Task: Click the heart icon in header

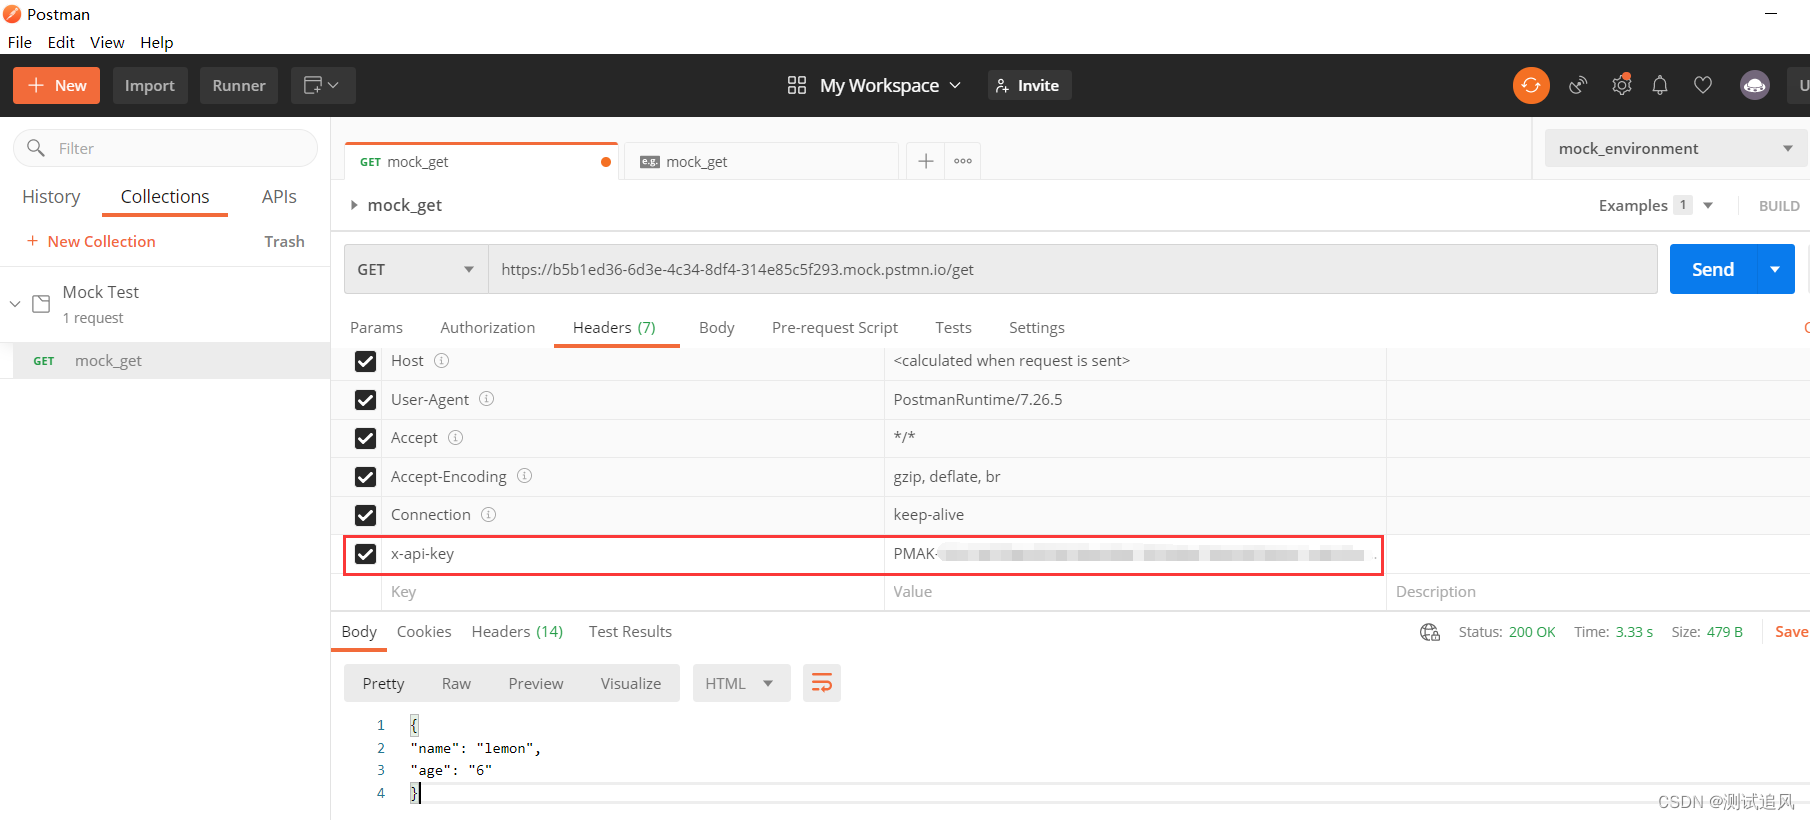Action: pos(1703,85)
